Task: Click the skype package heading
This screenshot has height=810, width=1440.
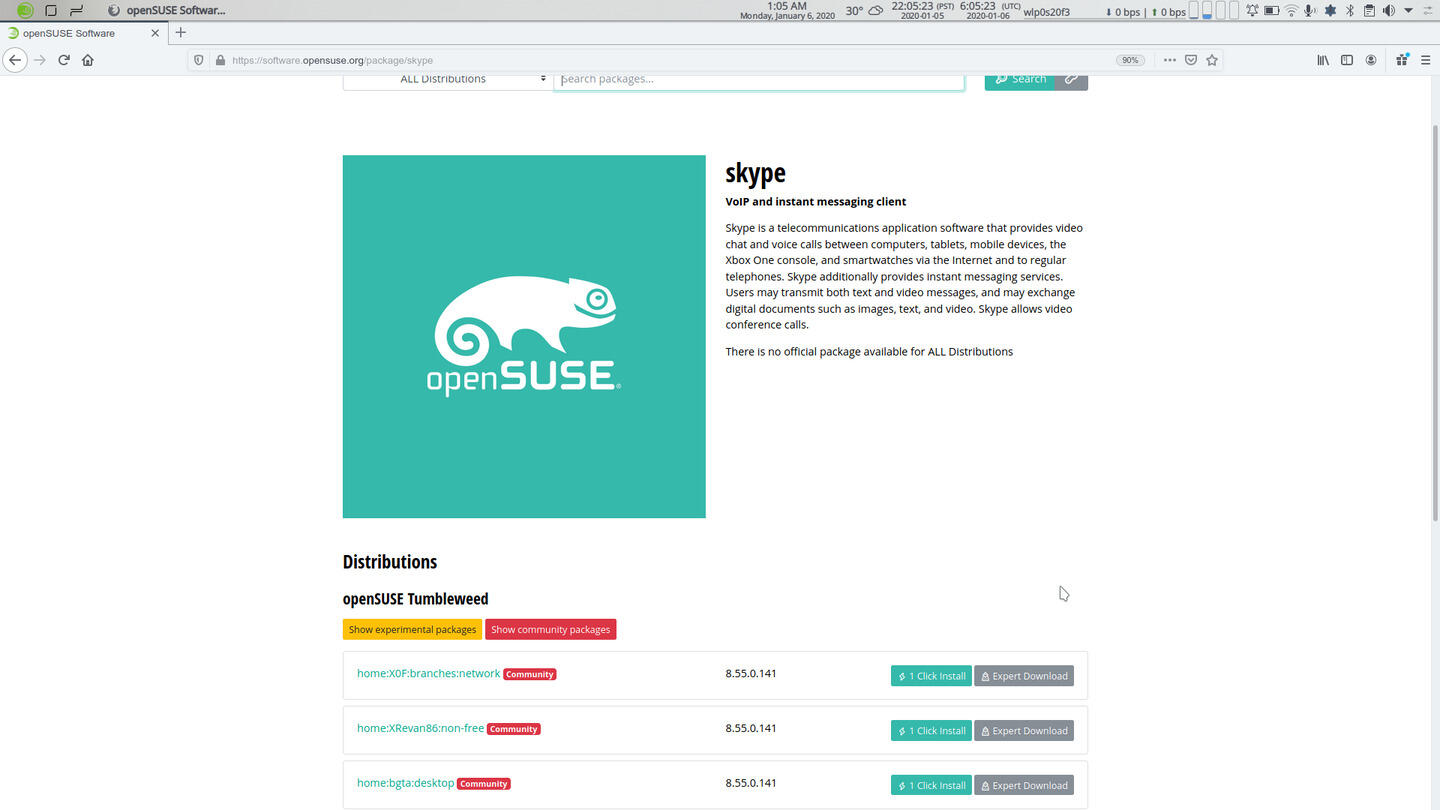Action: (x=755, y=173)
